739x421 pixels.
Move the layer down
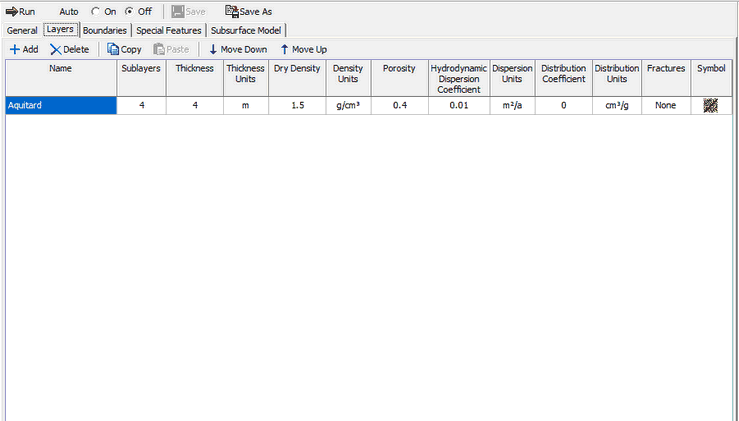coord(213,49)
